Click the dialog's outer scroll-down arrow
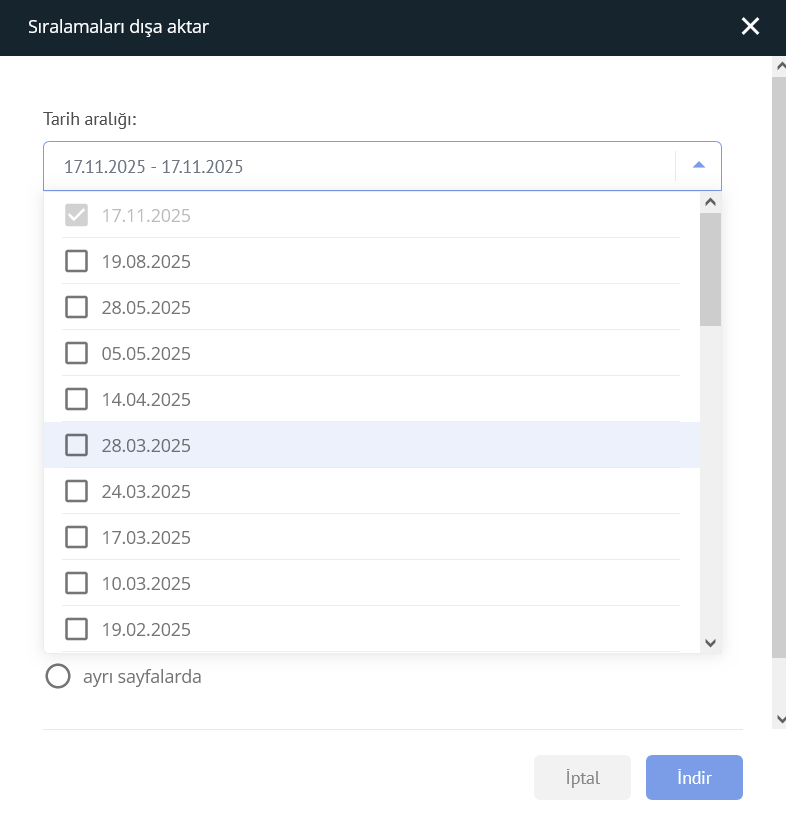Image resolution: width=786 pixels, height=825 pixels. tap(779, 719)
